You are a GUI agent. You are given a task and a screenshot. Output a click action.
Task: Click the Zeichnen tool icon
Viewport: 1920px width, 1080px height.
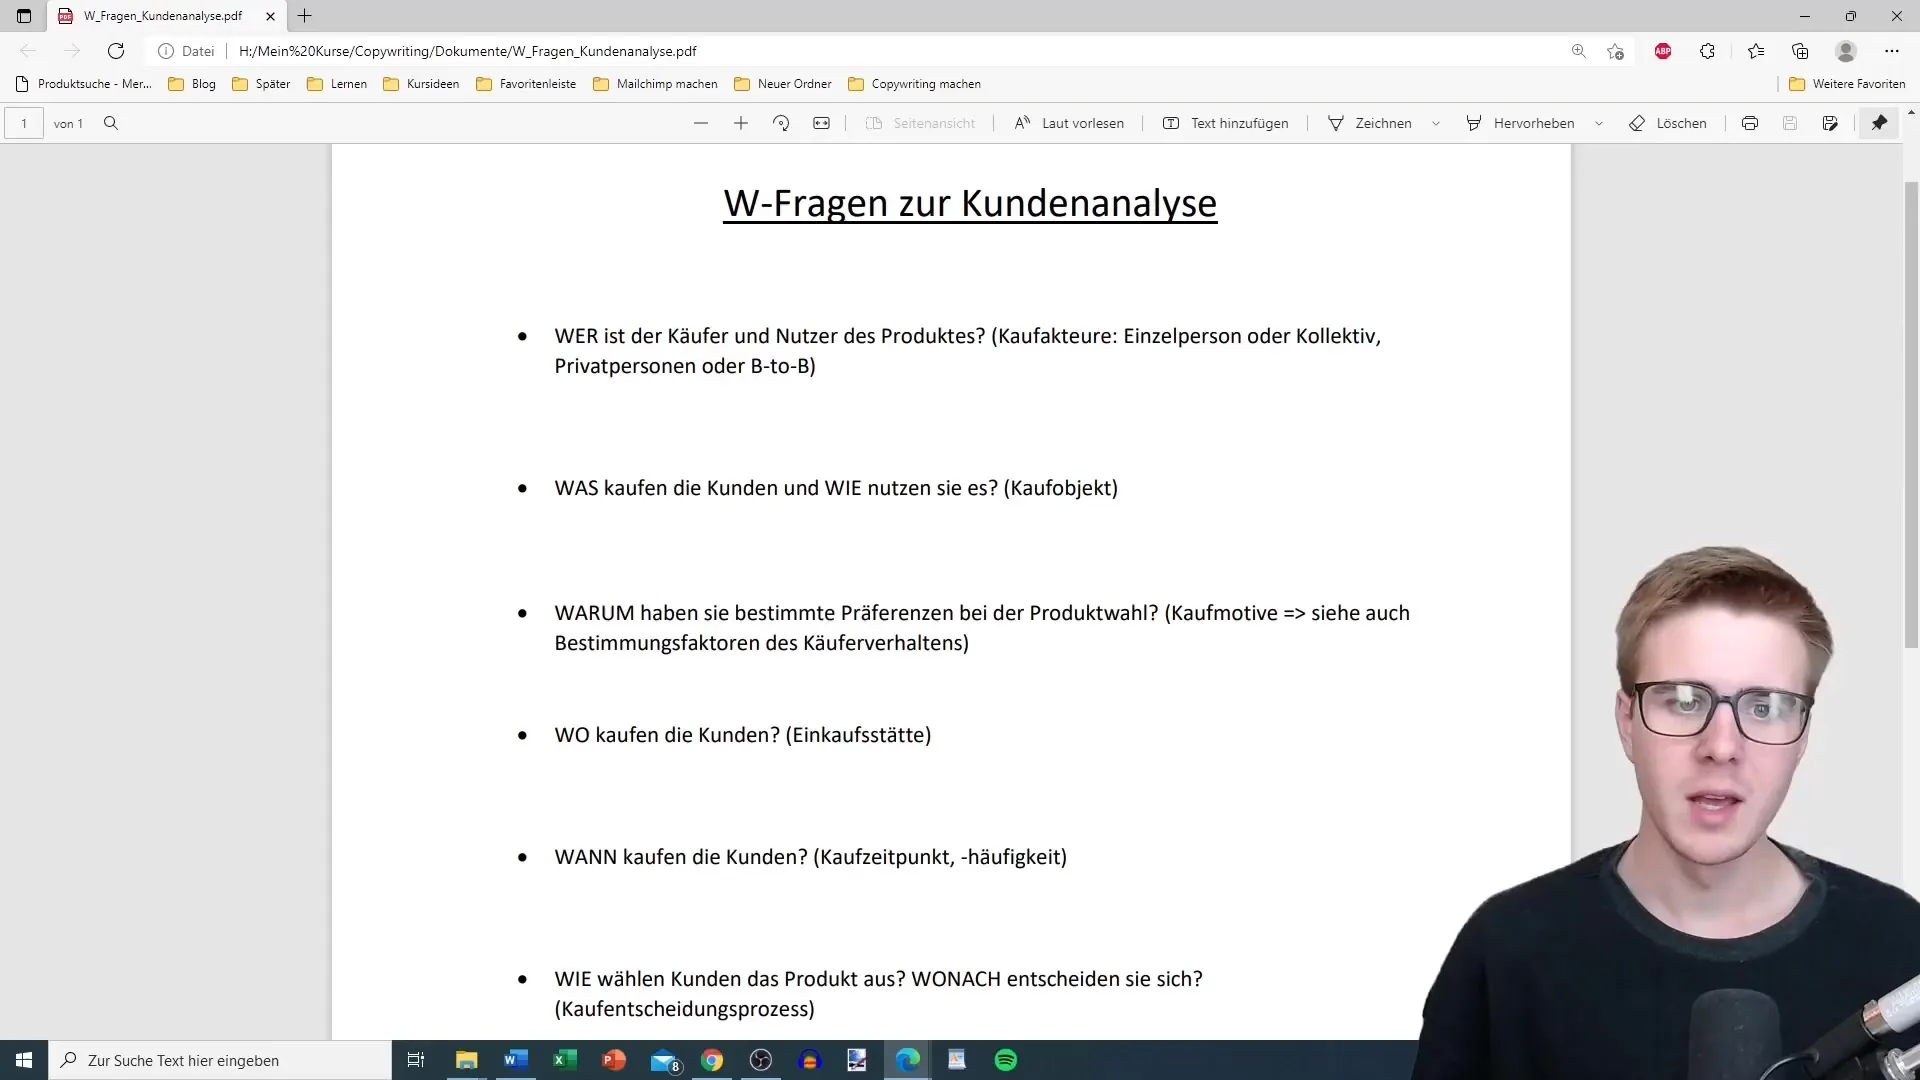[1336, 123]
